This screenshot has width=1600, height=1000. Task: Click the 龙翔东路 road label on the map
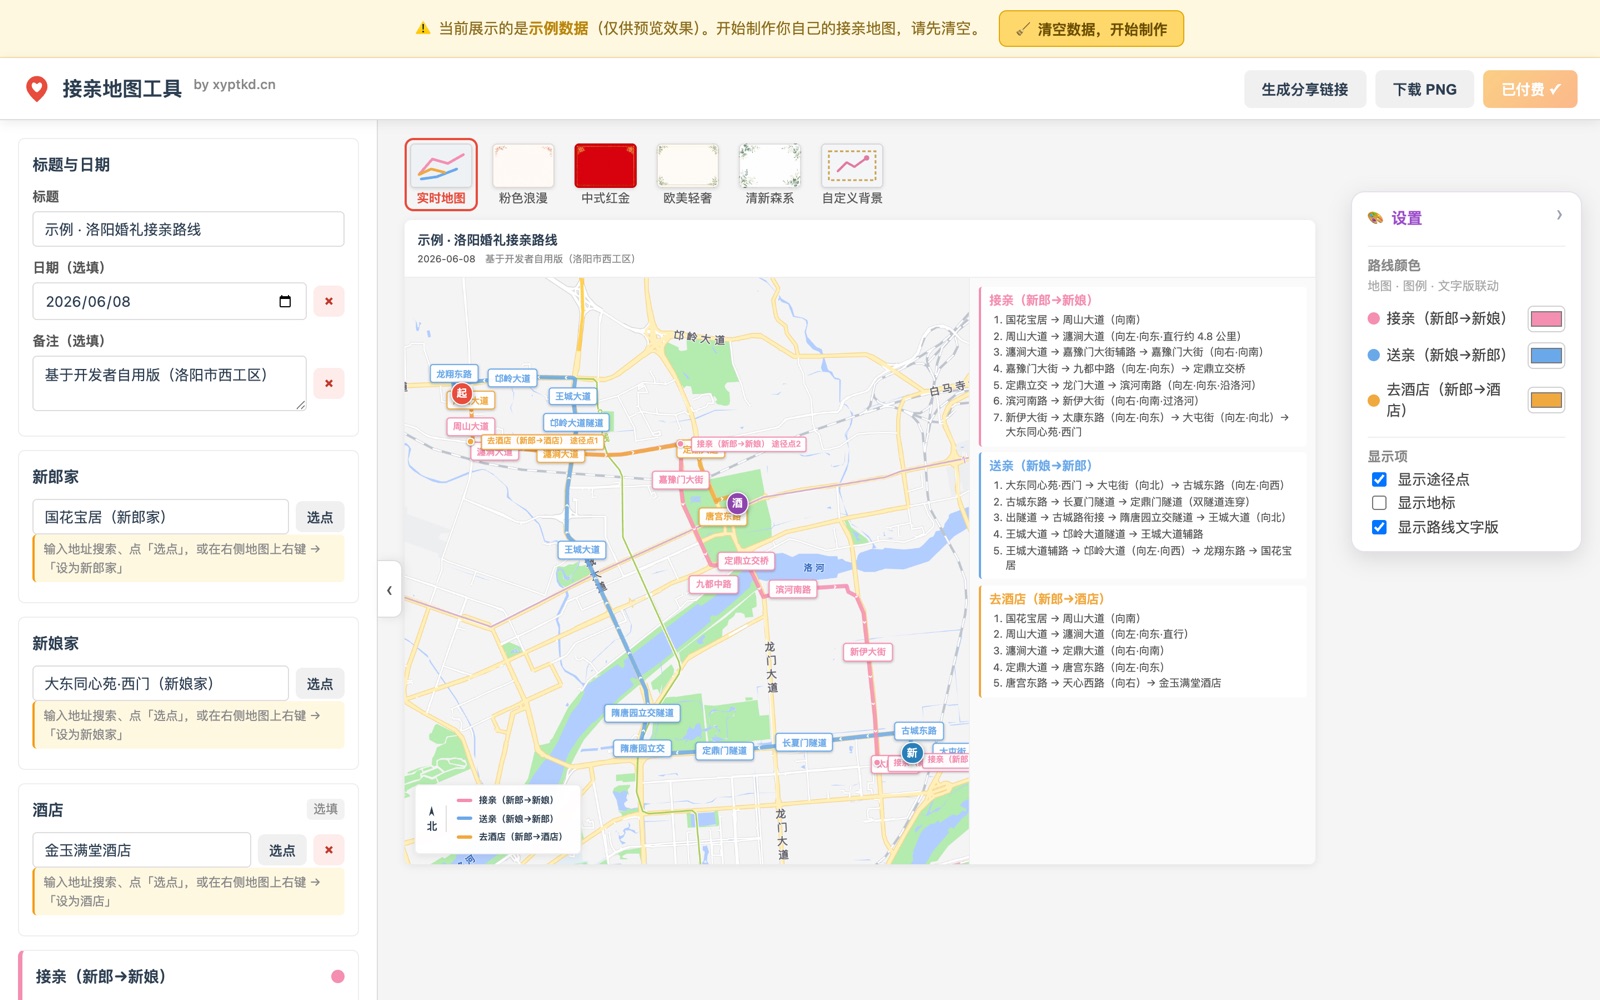pyautogui.click(x=454, y=374)
